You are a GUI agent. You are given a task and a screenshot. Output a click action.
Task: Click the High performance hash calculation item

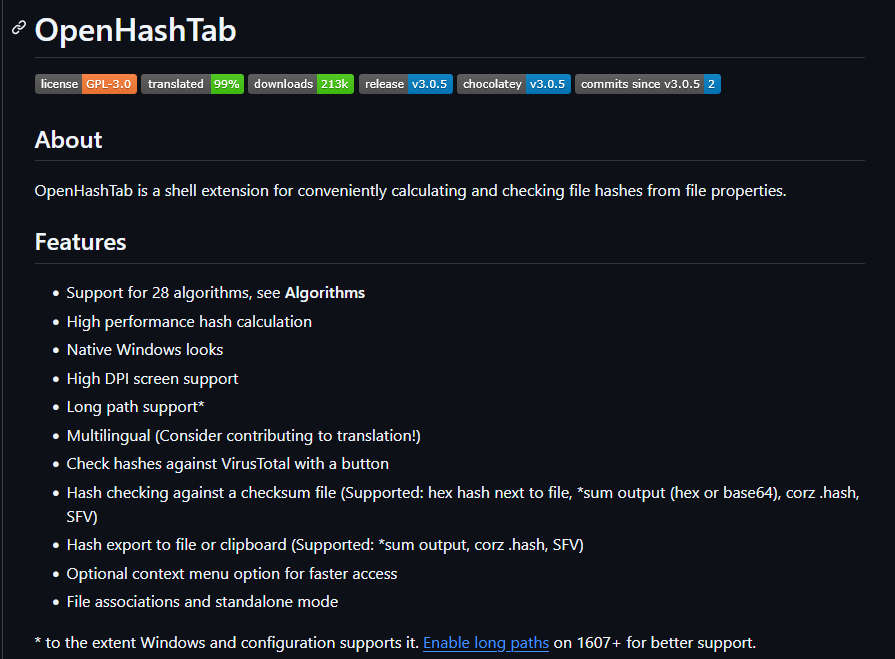pyautogui.click(x=189, y=322)
